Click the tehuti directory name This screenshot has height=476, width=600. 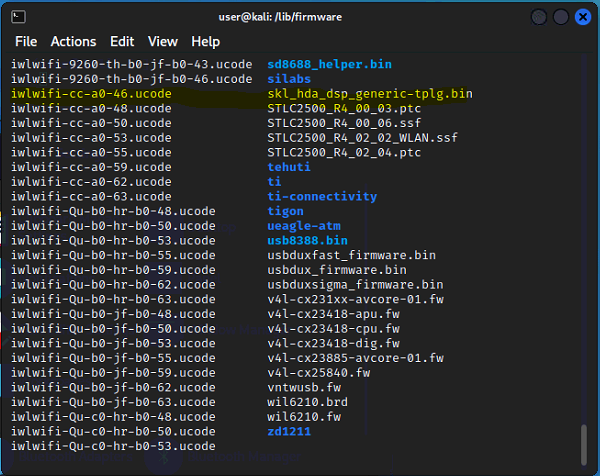click(289, 167)
